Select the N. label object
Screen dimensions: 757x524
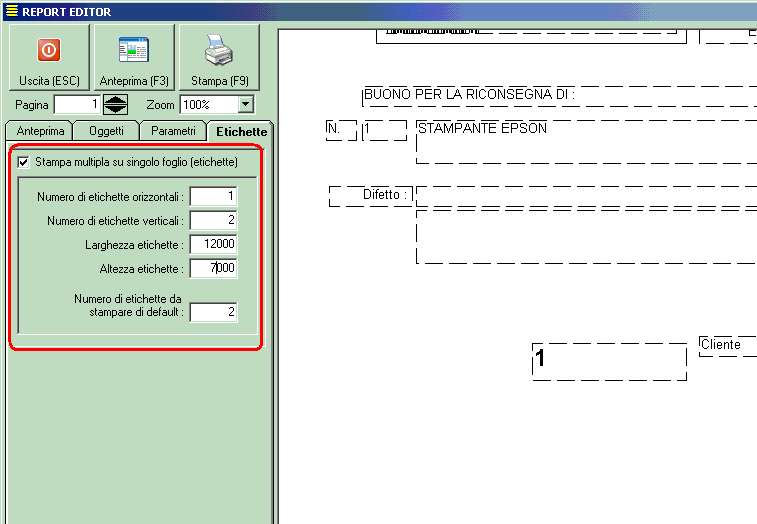pos(341,130)
